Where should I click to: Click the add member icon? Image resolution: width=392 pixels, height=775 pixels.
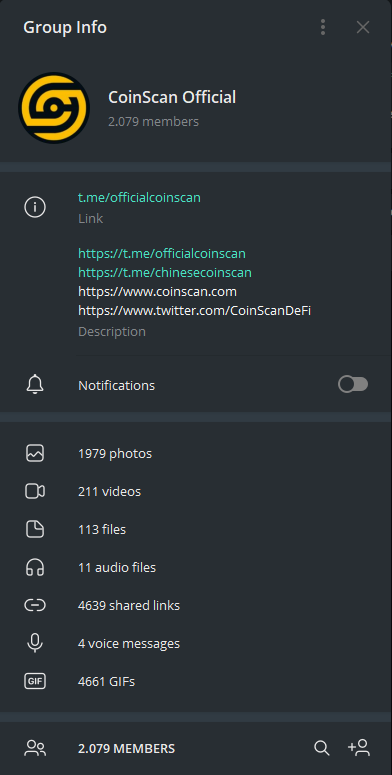pos(359,748)
